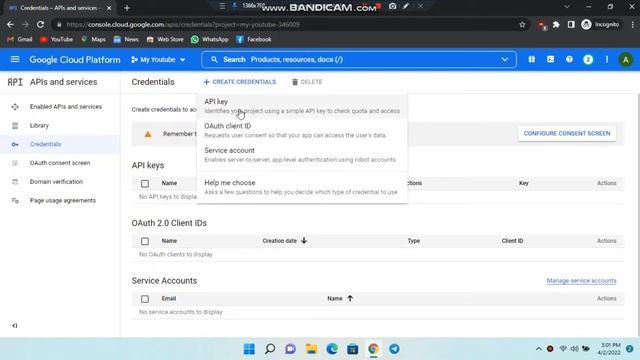Toggle the OAuth 2.0 Client IDs select-all checkbox
The image size is (640, 360).
(x=145, y=241)
